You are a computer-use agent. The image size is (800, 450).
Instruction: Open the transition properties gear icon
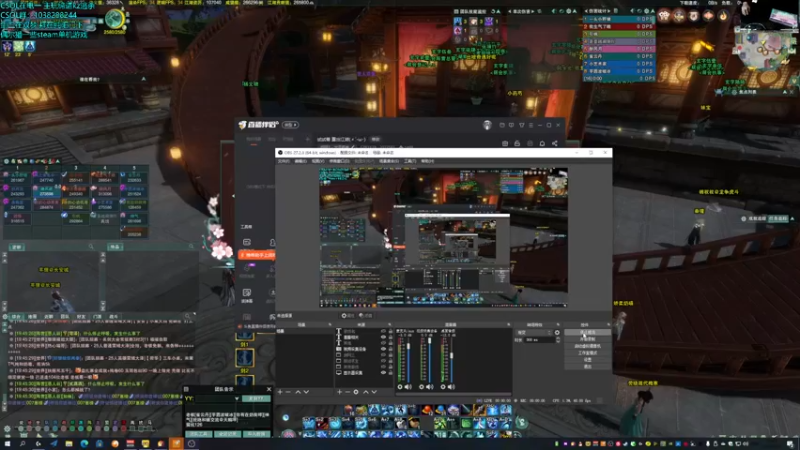[557, 333]
